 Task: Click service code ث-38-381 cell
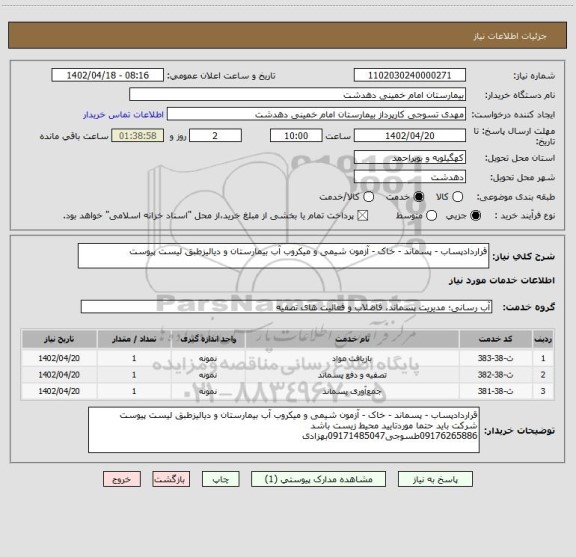pyautogui.click(x=496, y=391)
